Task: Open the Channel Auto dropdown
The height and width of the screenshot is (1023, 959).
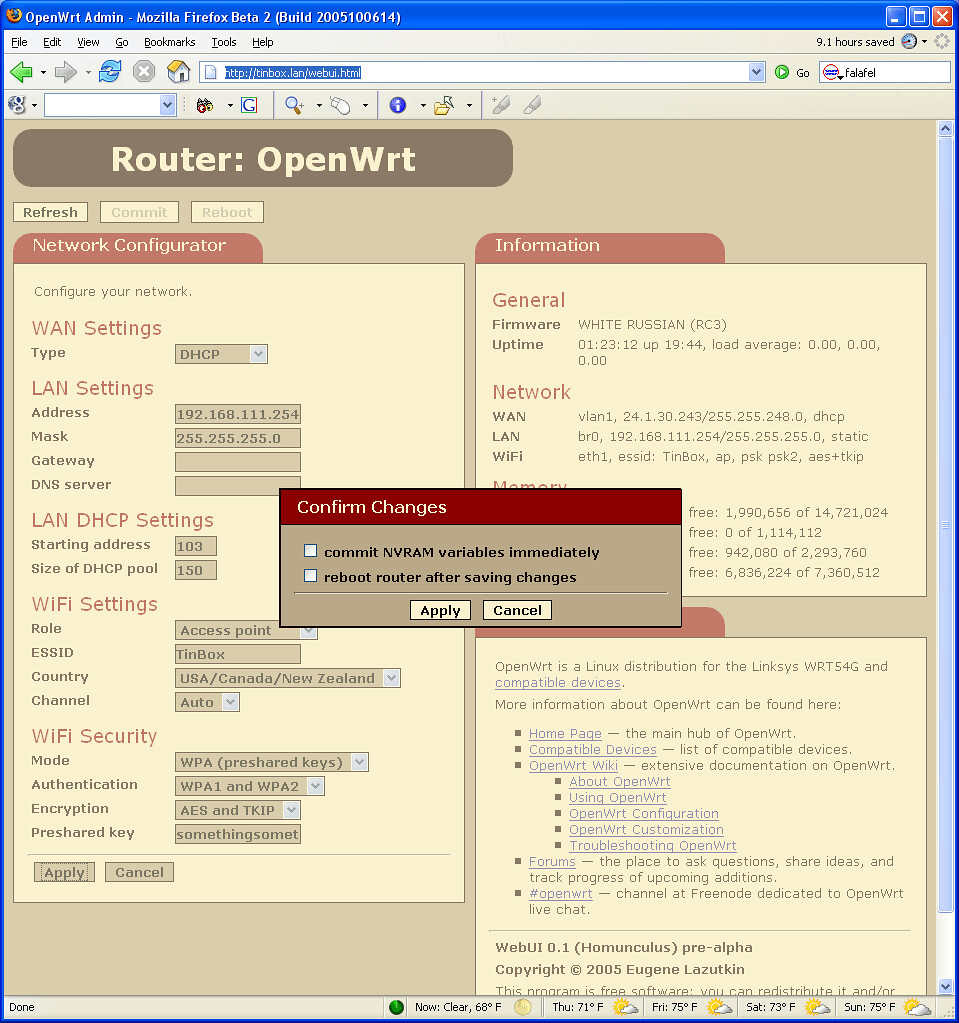Action: tap(207, 702)
